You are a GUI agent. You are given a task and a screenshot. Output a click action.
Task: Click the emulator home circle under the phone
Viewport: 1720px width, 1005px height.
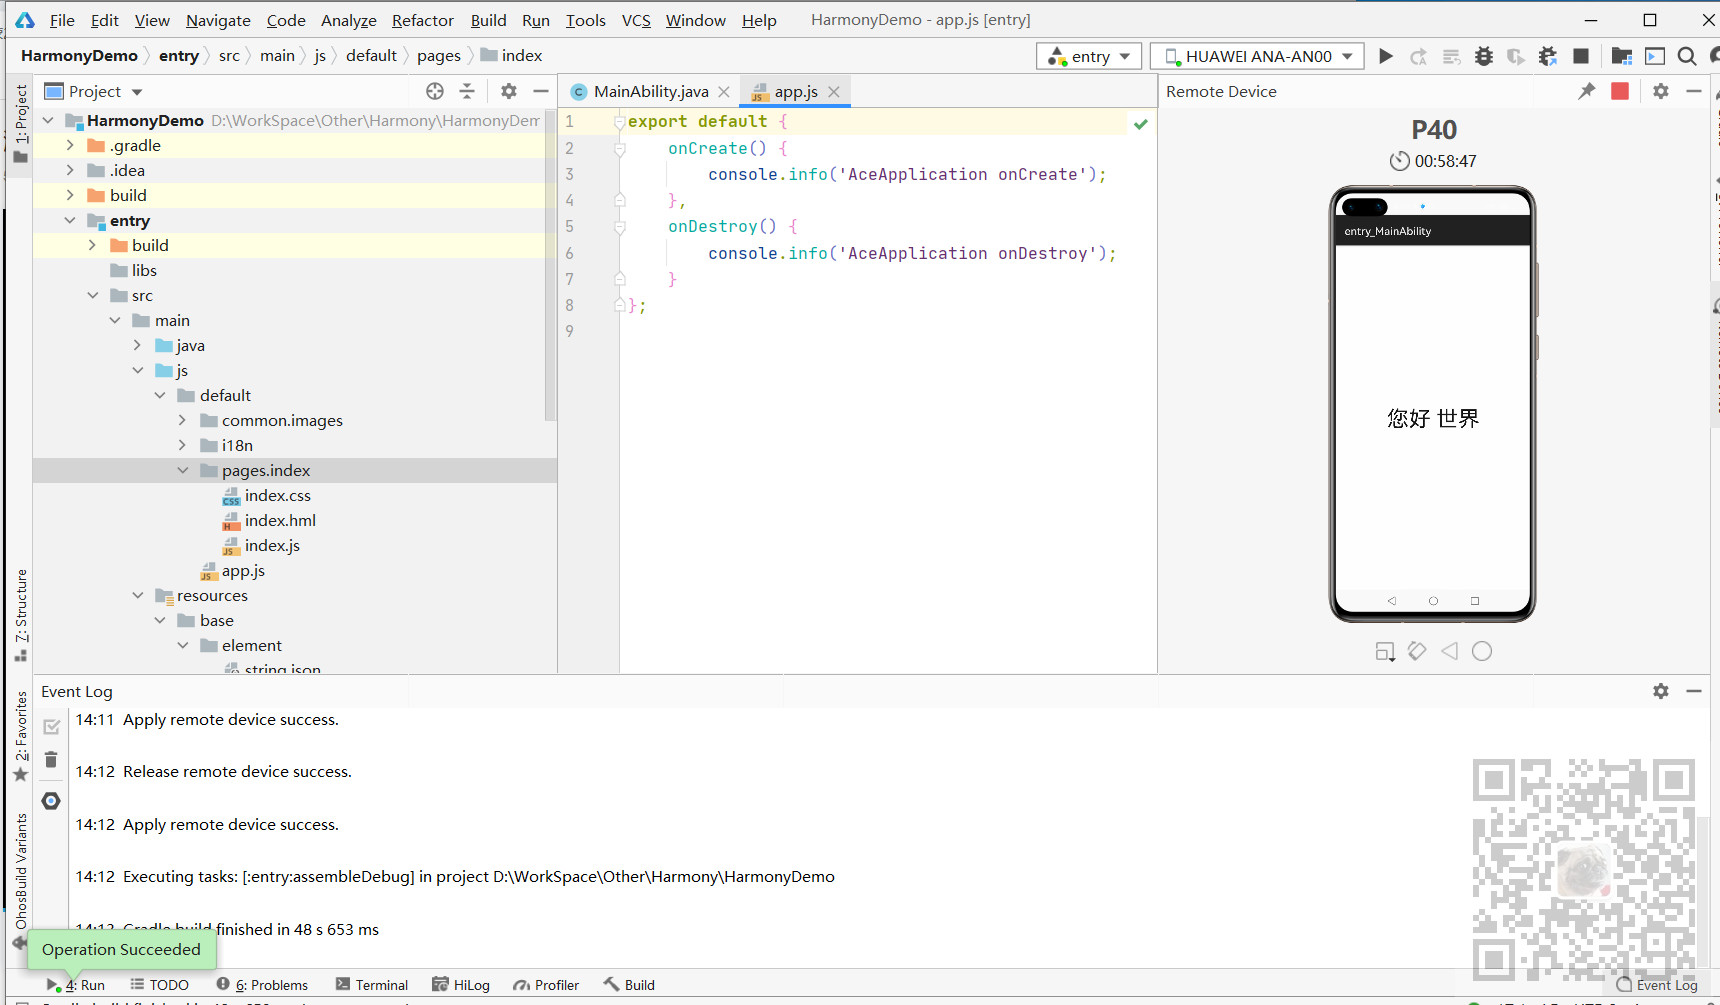pyautogui.click(x=1482, y=651)
